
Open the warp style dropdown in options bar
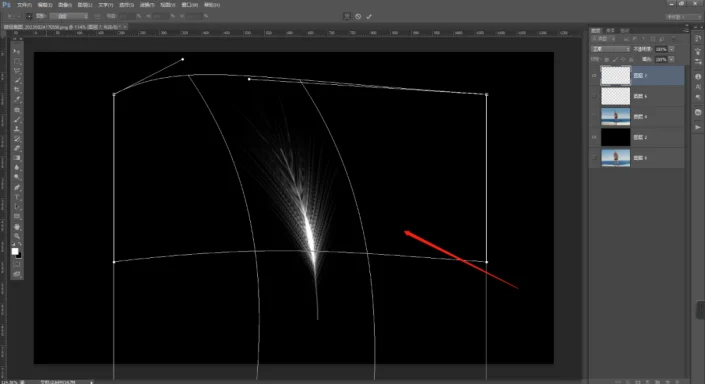pos(69,16)
